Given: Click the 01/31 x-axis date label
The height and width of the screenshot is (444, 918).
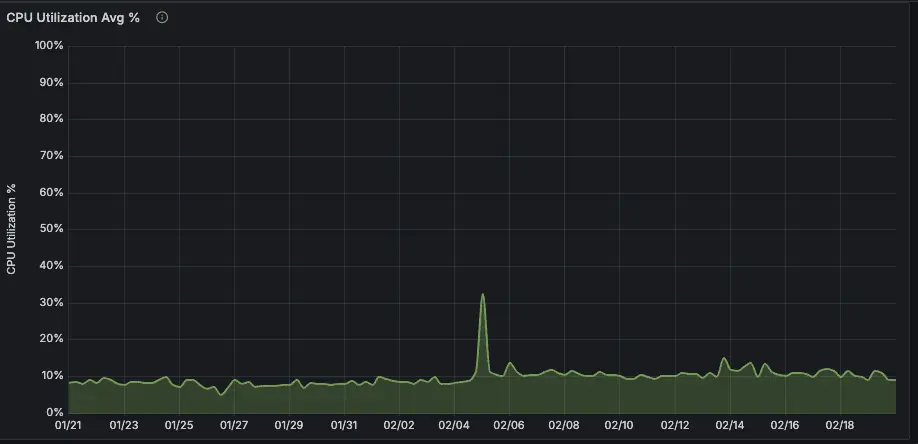Looking at the screenshot, I should point(343,426).
